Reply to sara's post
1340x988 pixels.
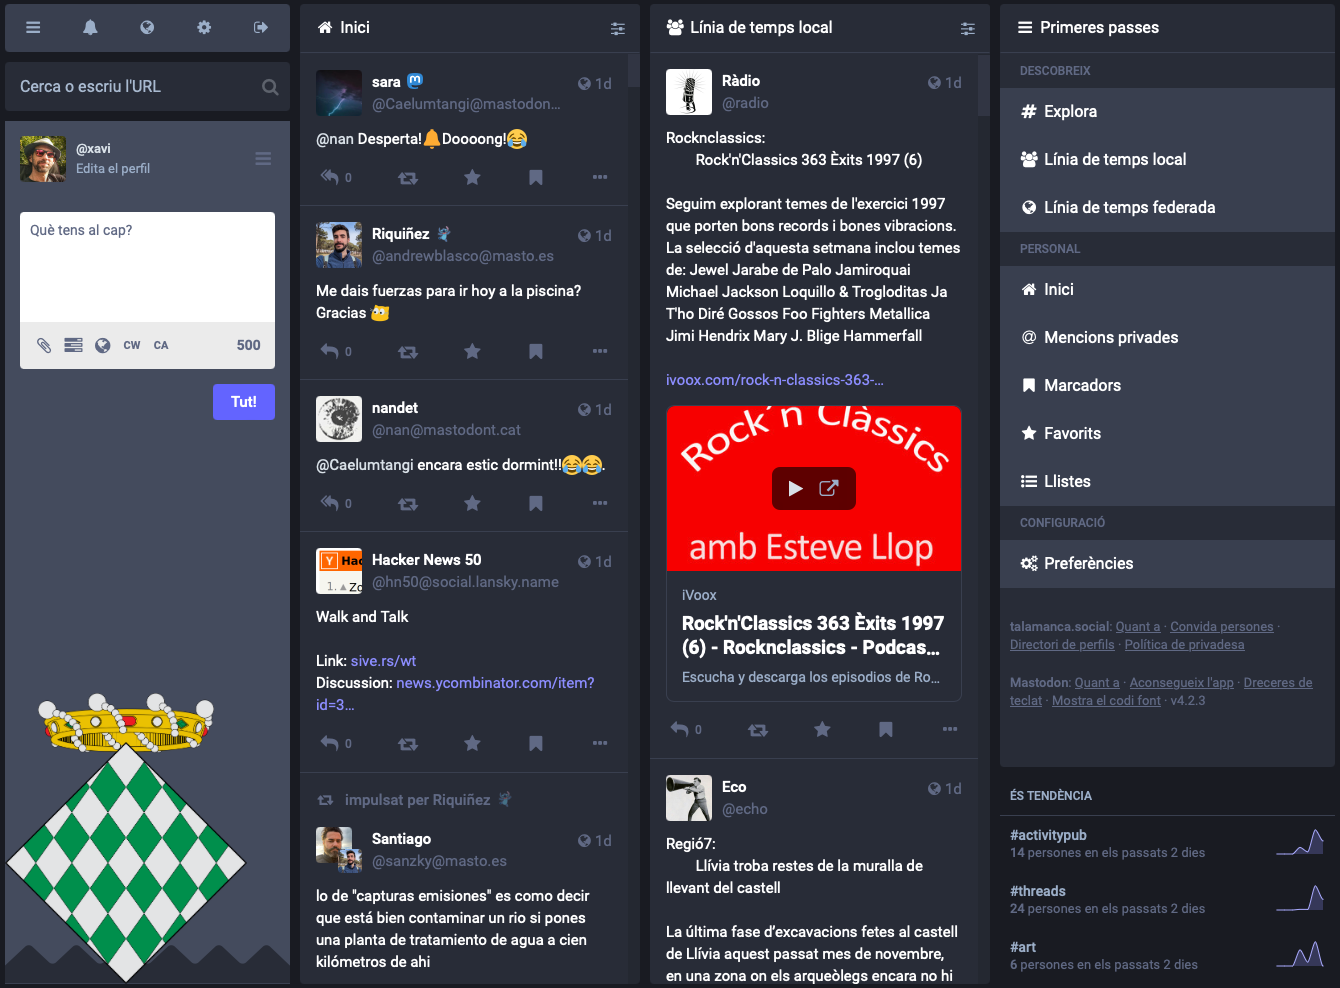click(x=330, y=177)
